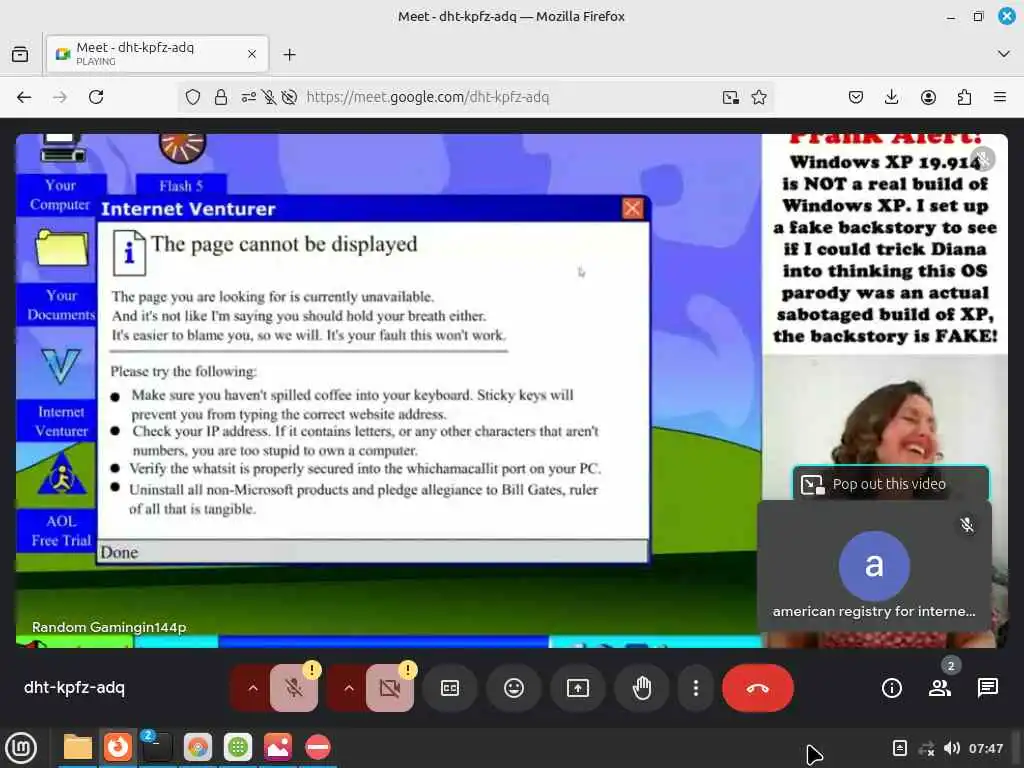Viewport: 1024px width, 768px height.
Task: Open the system tray volume icon
Action: [x=952, y=748]
